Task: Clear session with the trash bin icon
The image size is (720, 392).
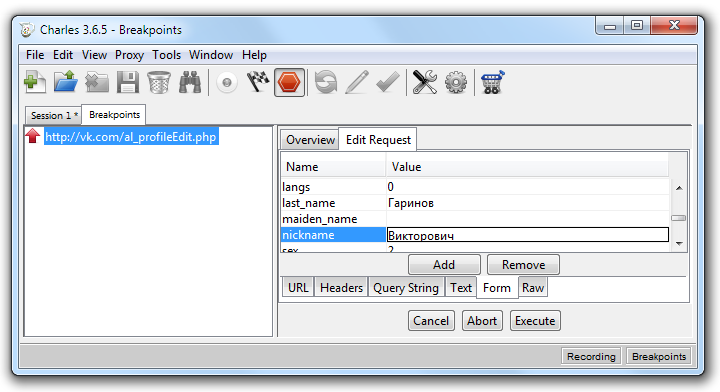Action: tap(159, 83)
